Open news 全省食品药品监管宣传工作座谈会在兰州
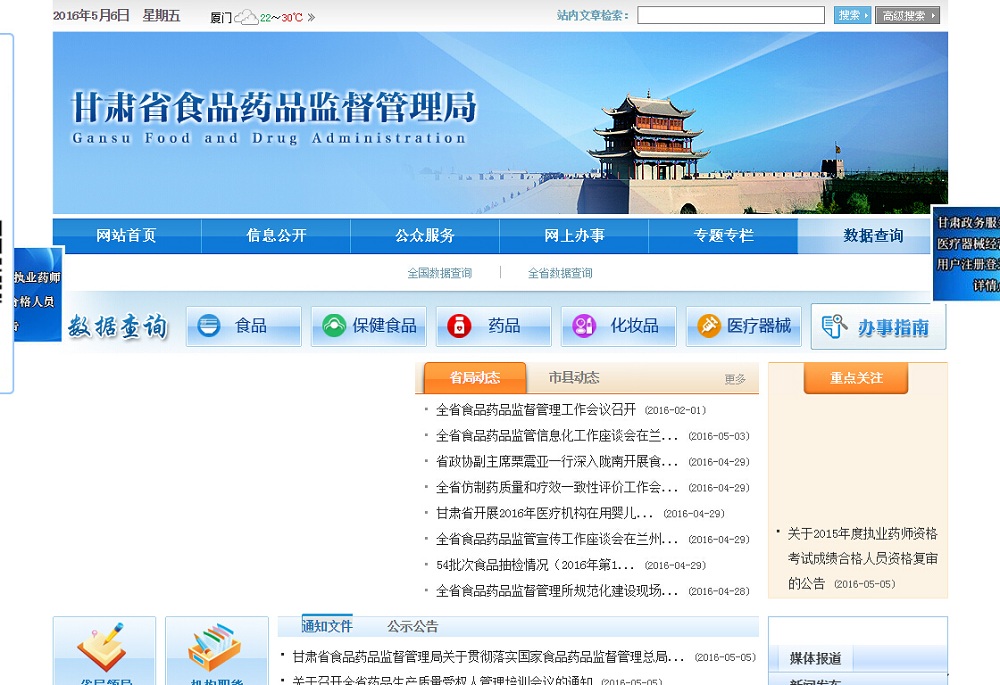 pos(556,539)
